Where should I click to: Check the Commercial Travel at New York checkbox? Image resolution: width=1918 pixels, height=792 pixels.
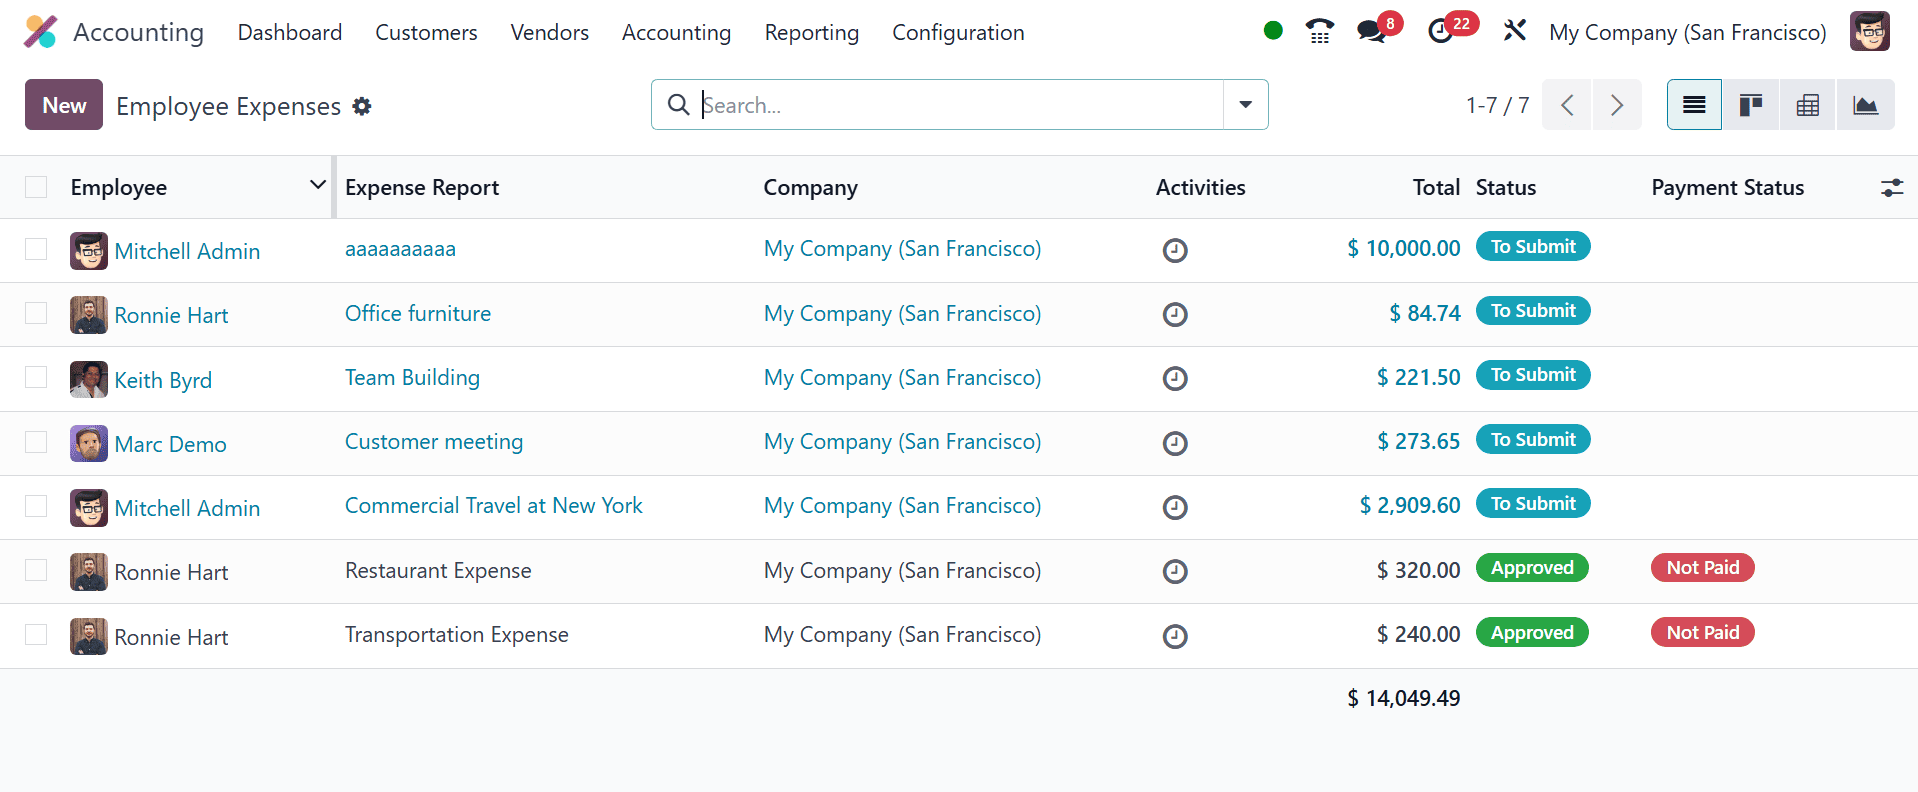click(36, 506)
